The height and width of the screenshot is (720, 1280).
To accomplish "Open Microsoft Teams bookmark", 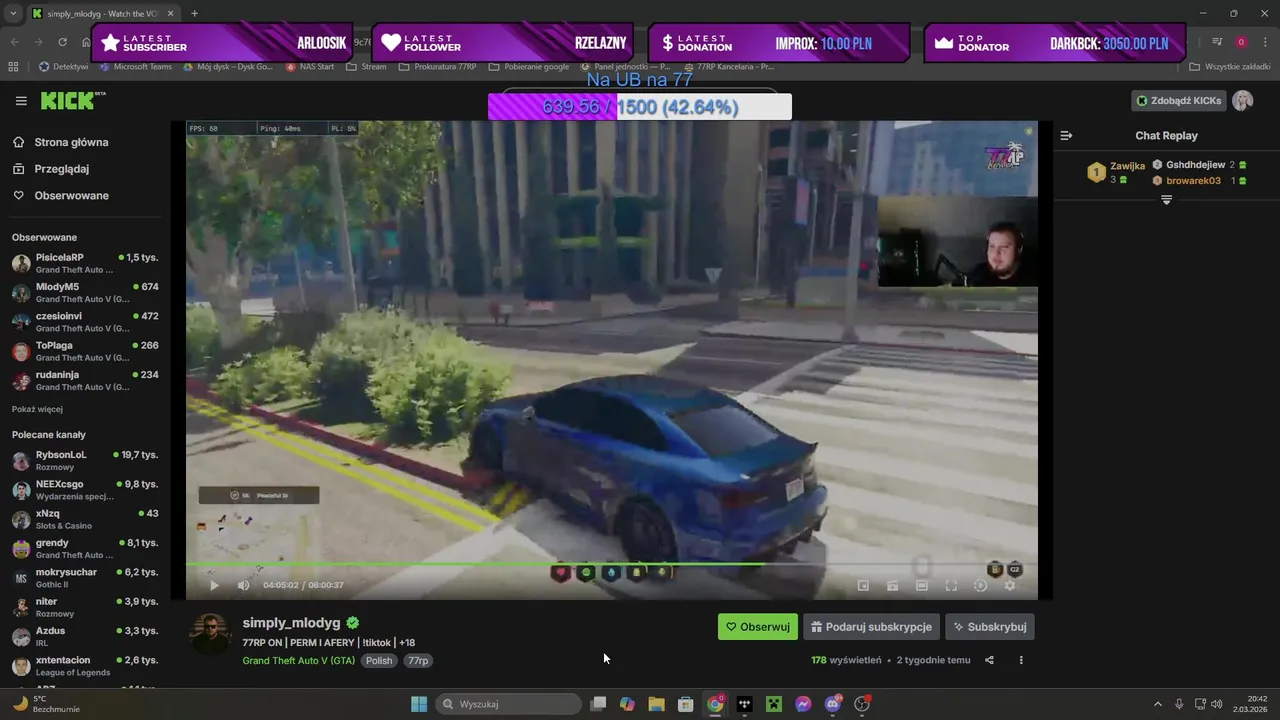I will [x=136, y=67].
